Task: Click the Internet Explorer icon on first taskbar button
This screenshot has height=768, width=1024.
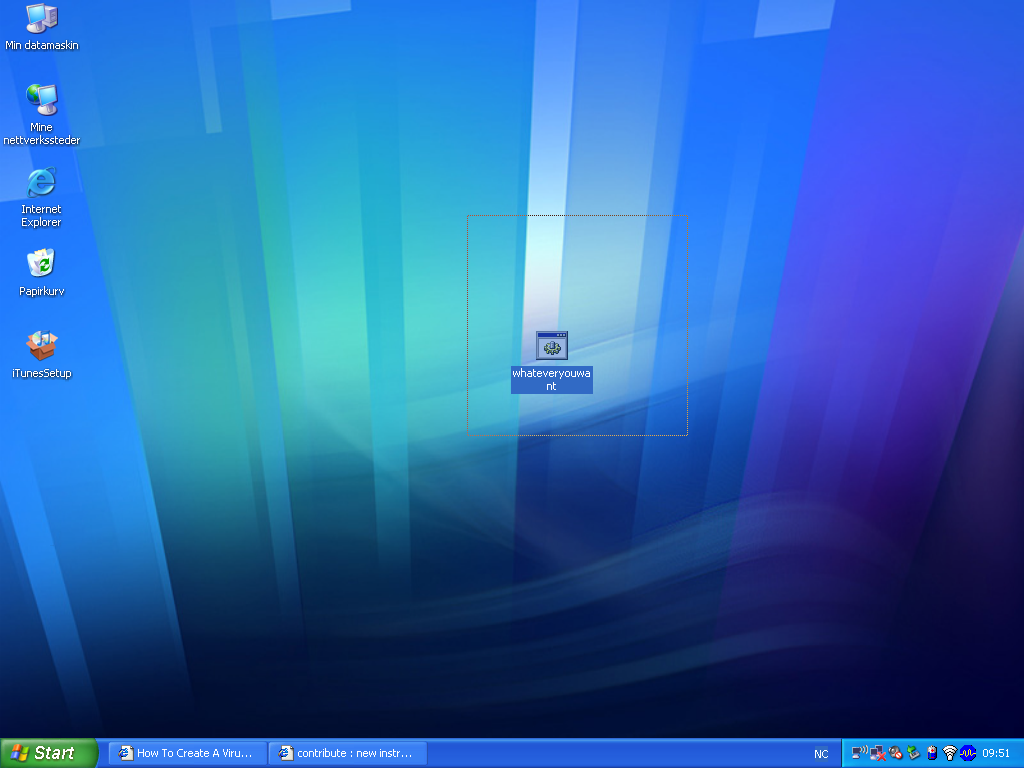Action: coord(125,753)
